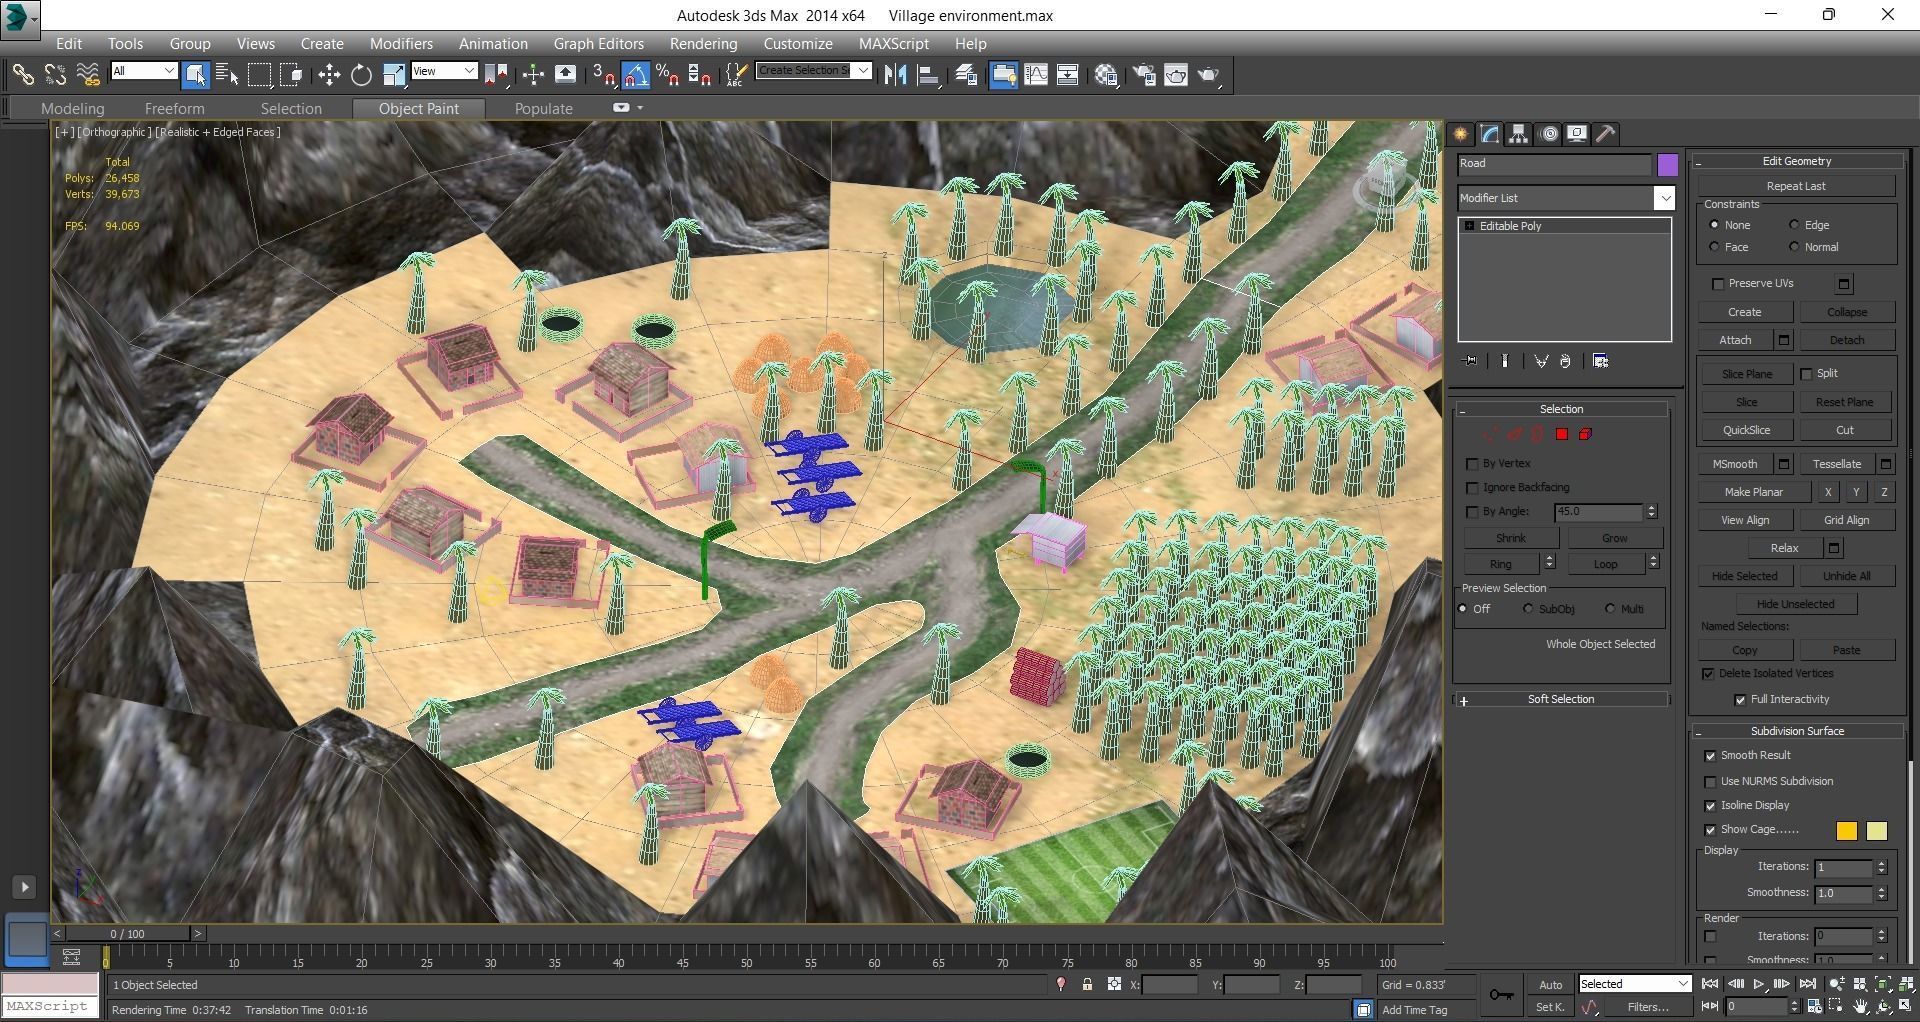Activate the Select and Scale tool

(394, 75)
